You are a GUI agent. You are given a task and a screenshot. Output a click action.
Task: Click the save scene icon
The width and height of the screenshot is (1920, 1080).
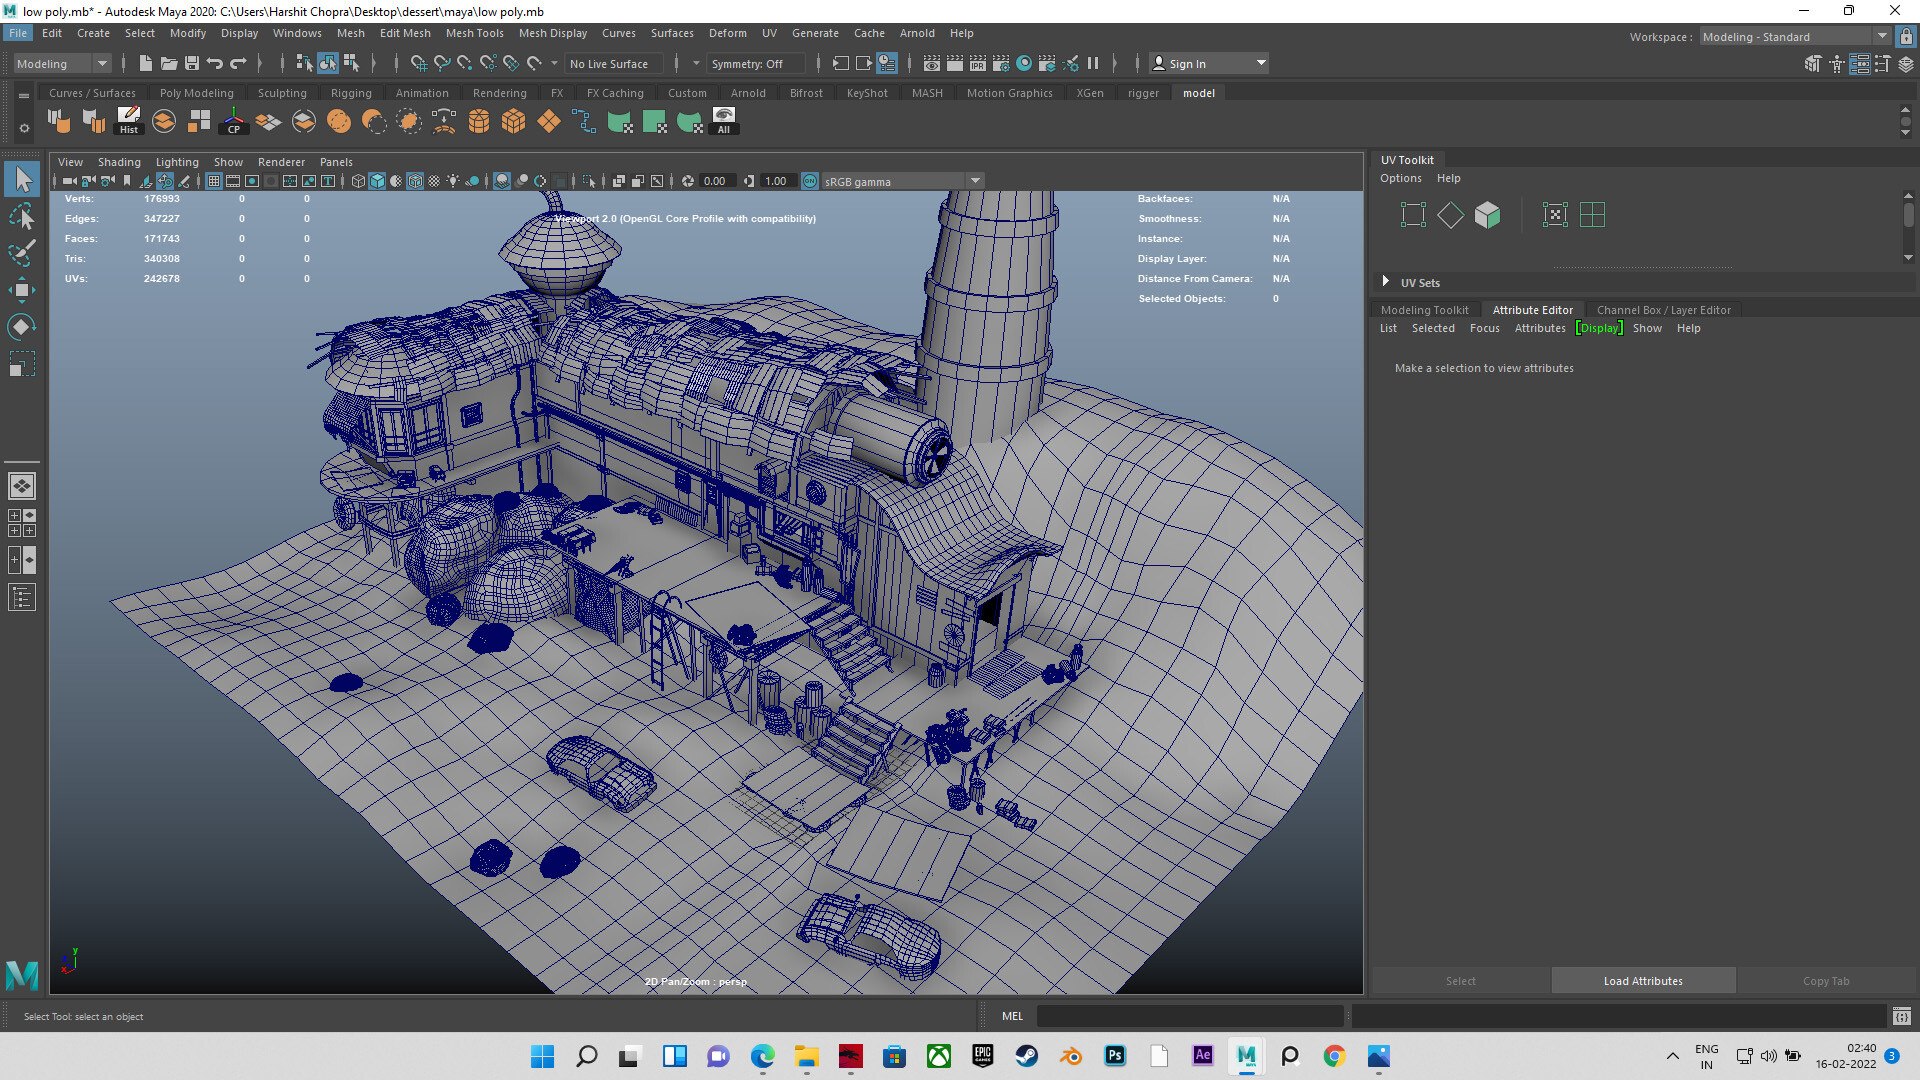[x=192, y=63]
